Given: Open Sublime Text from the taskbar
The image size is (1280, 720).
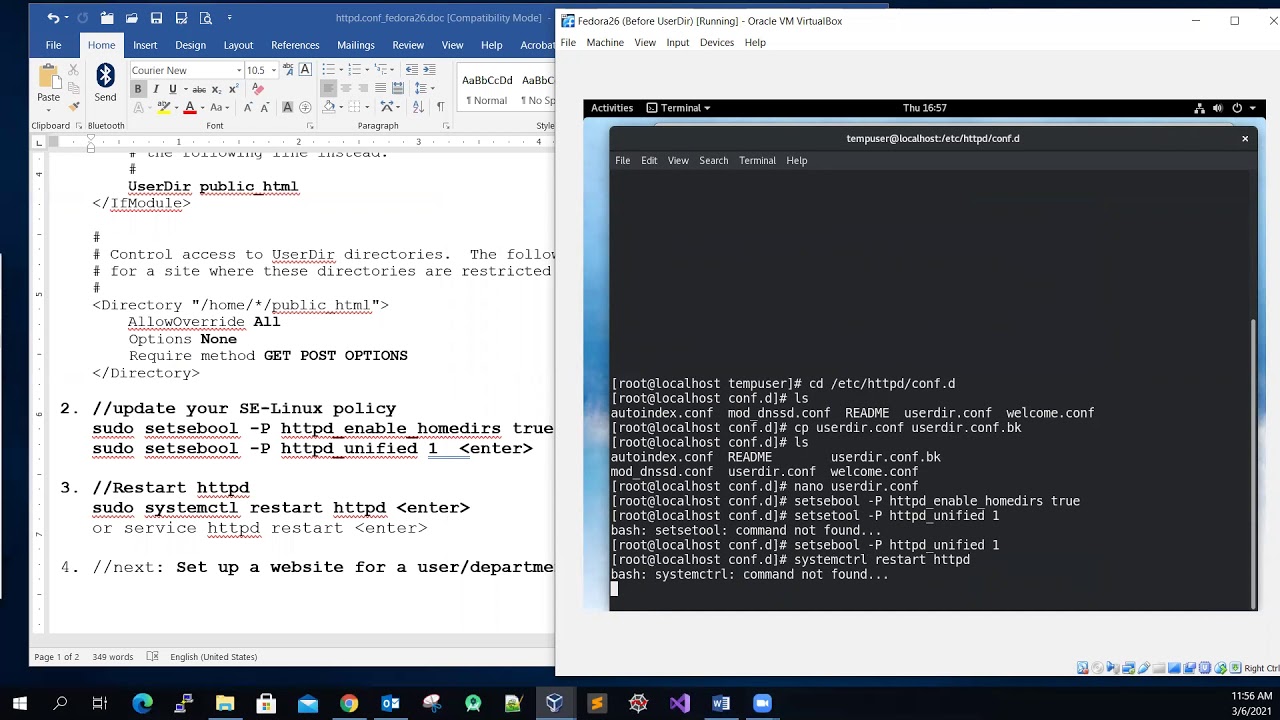Looking at the screenshot, I should (597, 703).
